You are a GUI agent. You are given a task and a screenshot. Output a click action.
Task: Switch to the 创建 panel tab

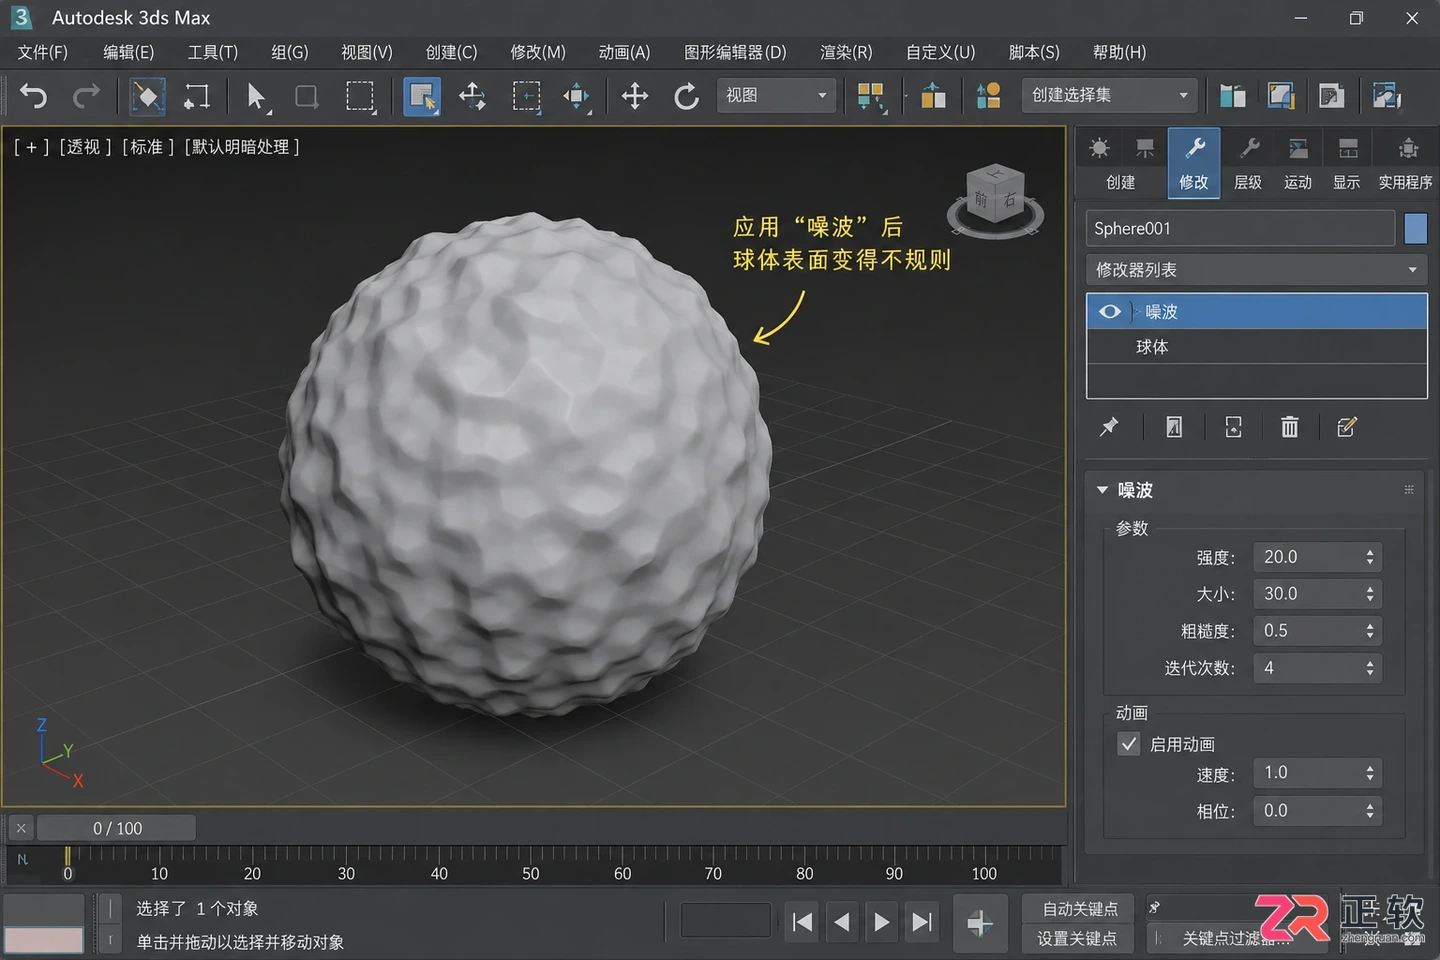coord(1120,163)
